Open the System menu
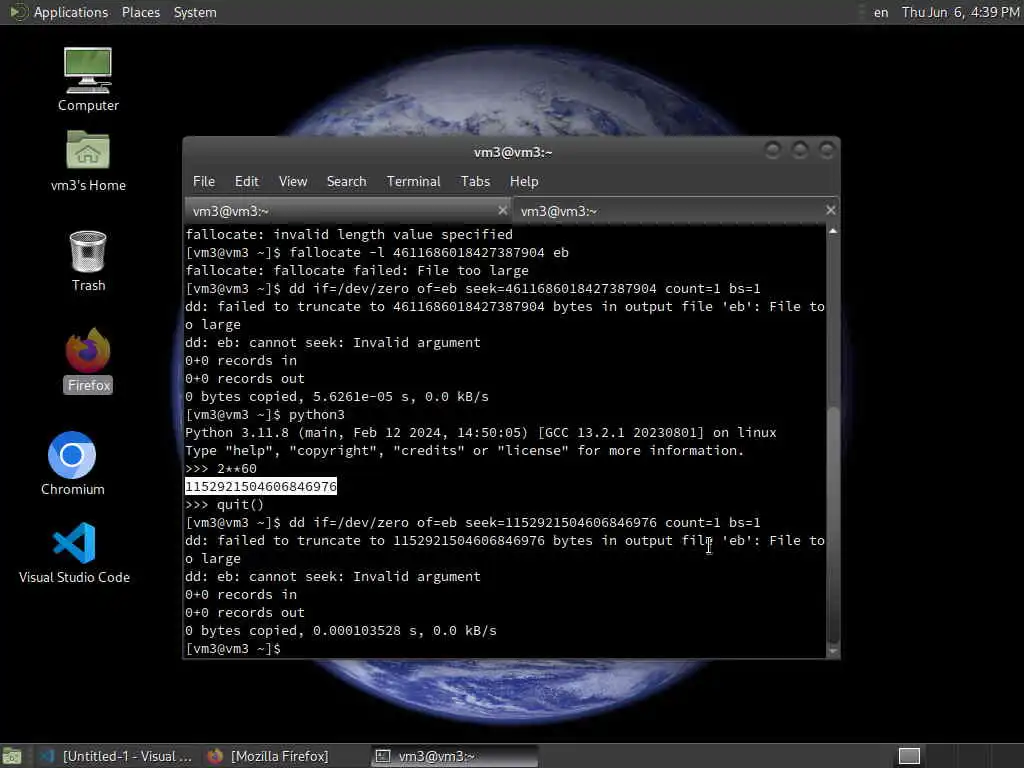This screenshot has width=1024, height=768. [x=195, y=12]
